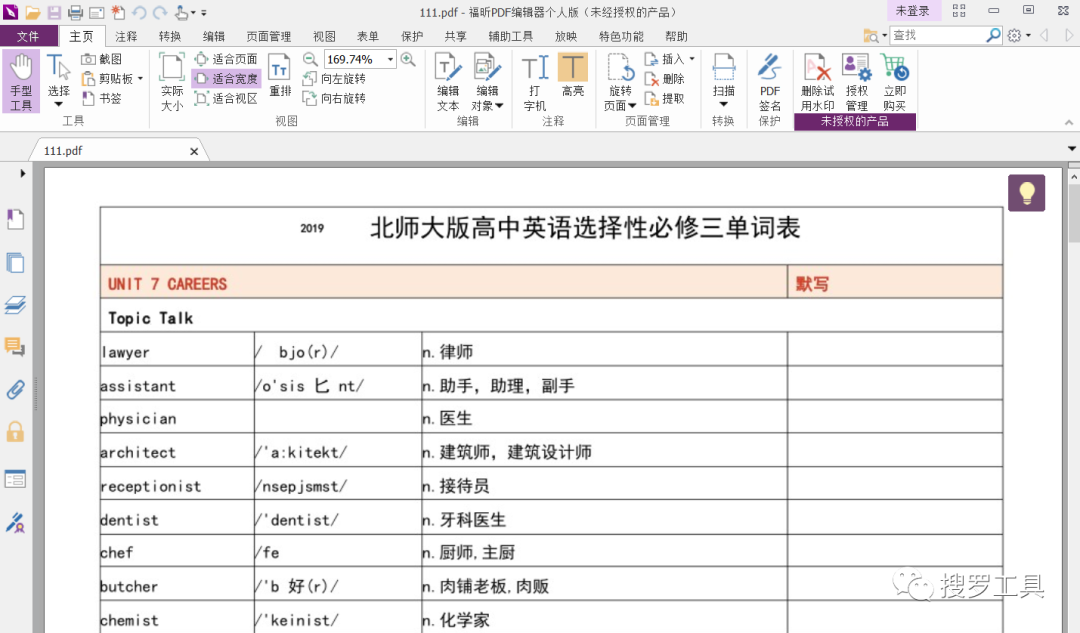1080x633 pixels.
Task: Click the email envelope icon in quick access toolbar
Action: coord(96,12)
